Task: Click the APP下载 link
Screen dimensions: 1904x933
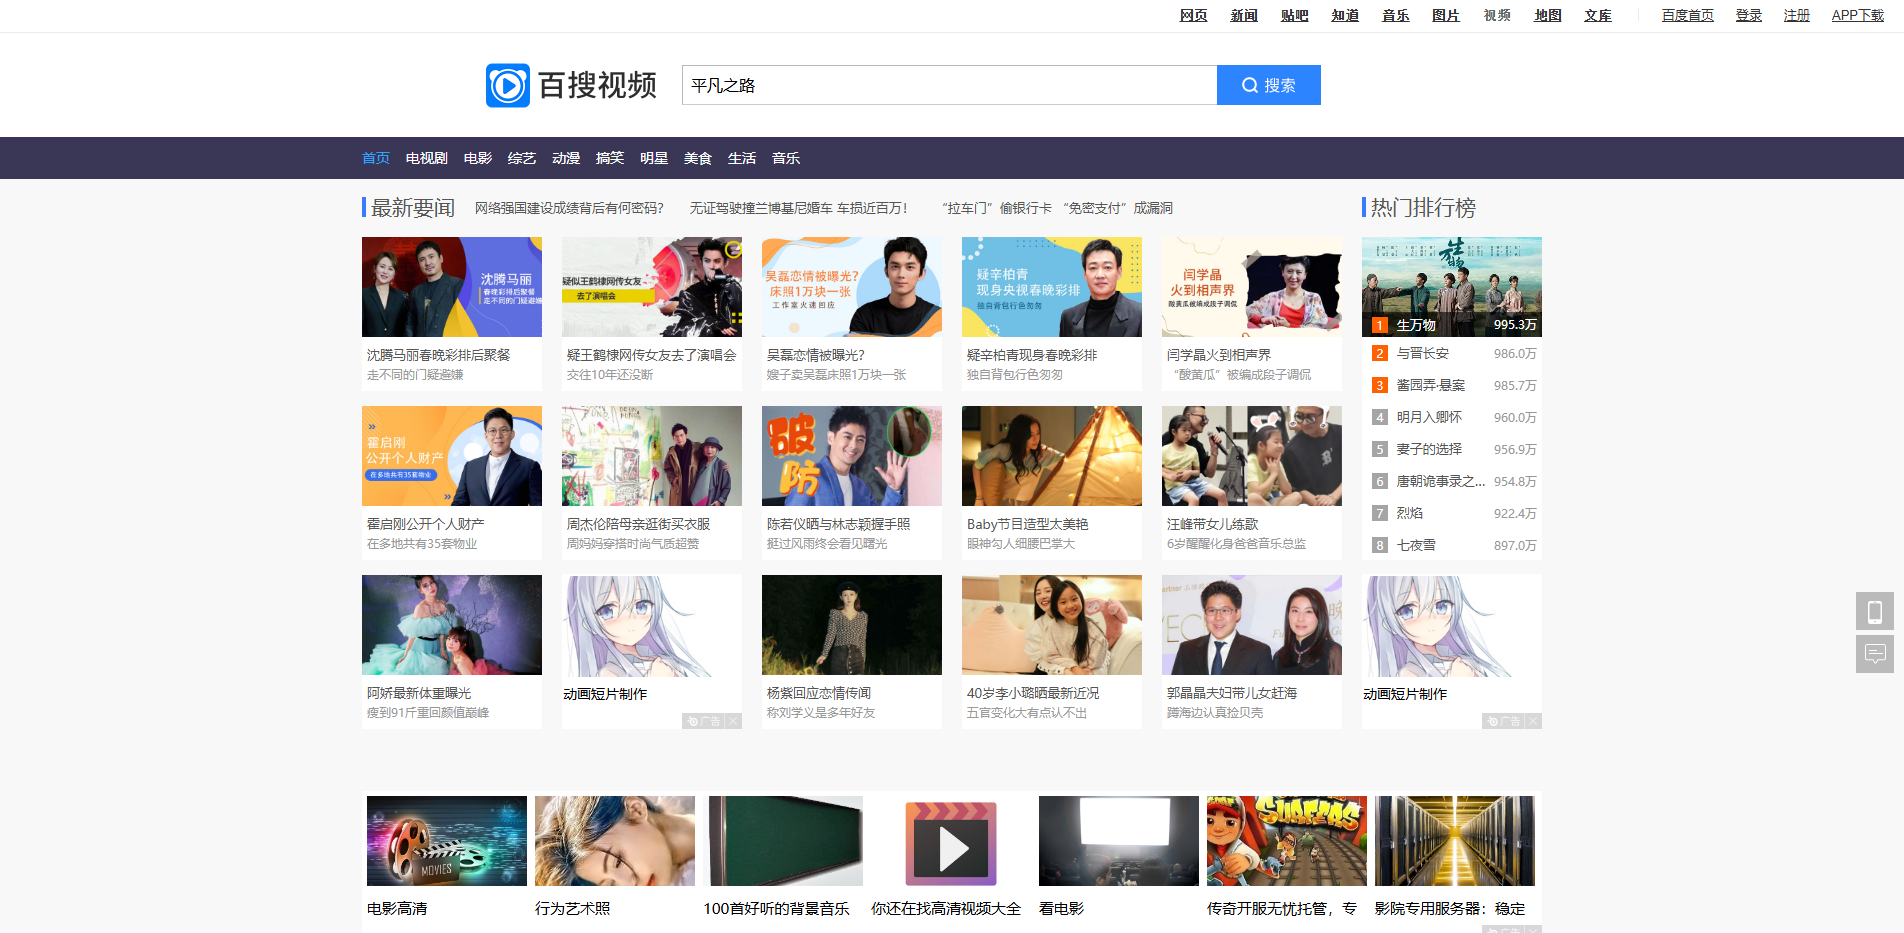Action: pyautogui.click(x=1857, y=15)
